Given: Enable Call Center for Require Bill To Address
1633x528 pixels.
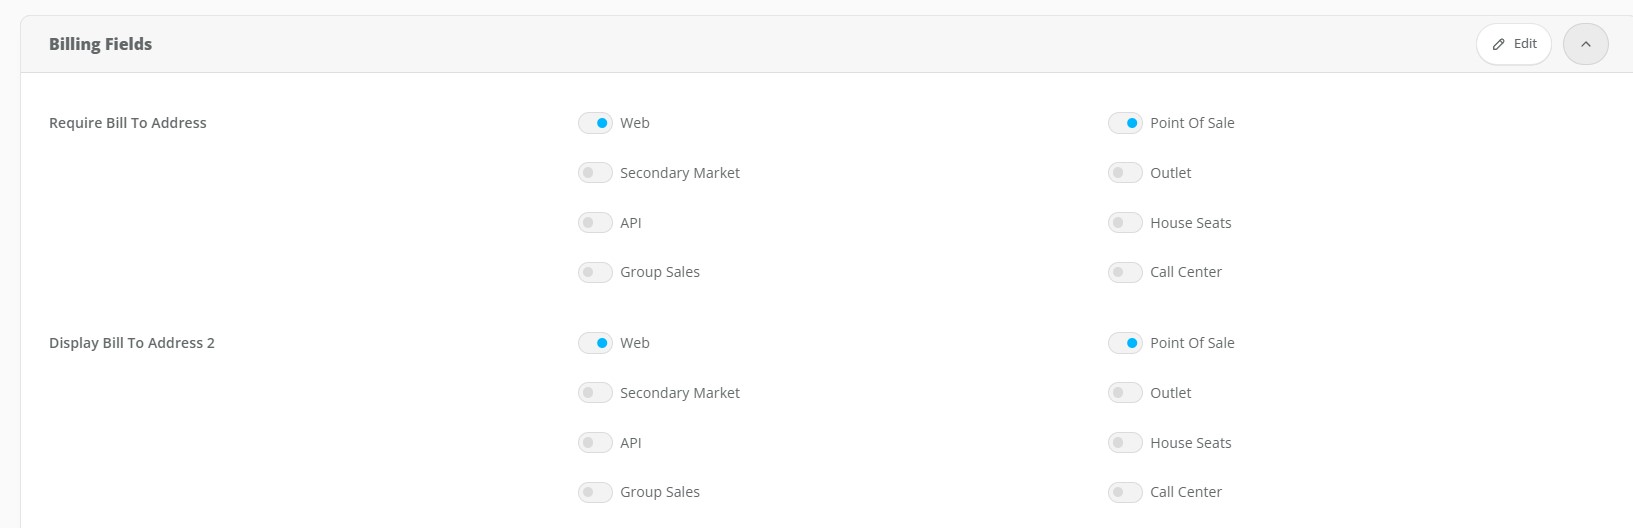Looking at the screenshot, I should coord(1125,272).
